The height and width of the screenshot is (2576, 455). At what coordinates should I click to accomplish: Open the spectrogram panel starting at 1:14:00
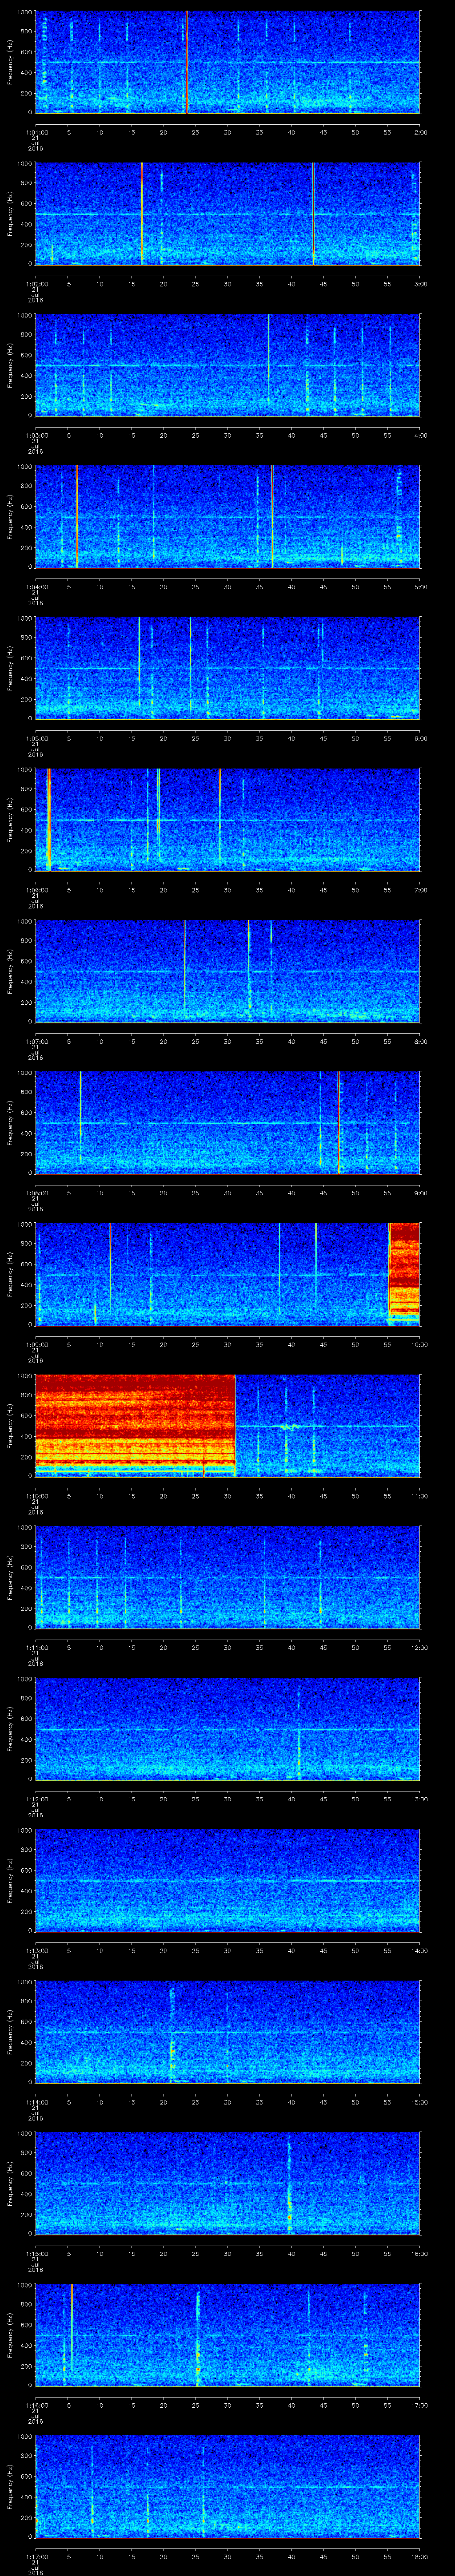click(227, 2032)
